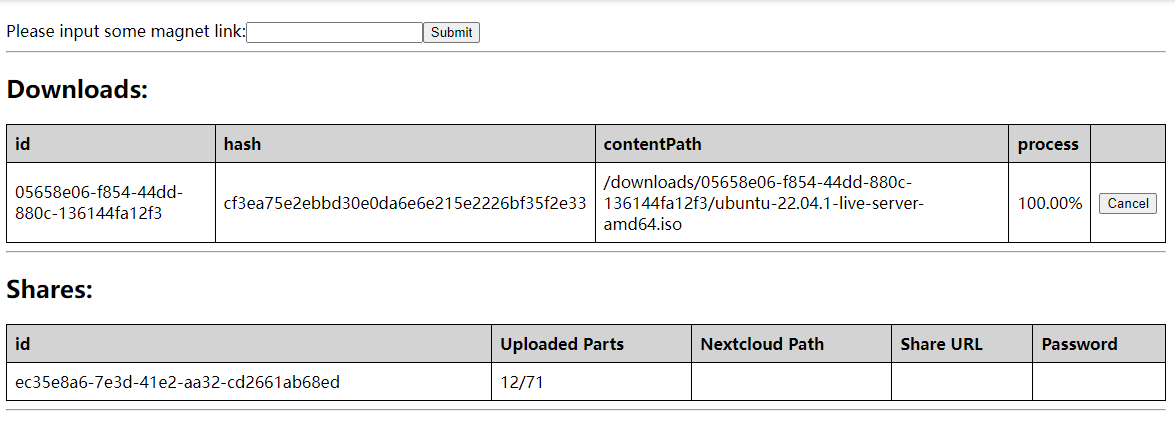The height and width of the screenshot is (424, 1175).
Task: Click the magnet link input field
Action: pos(334,32)
